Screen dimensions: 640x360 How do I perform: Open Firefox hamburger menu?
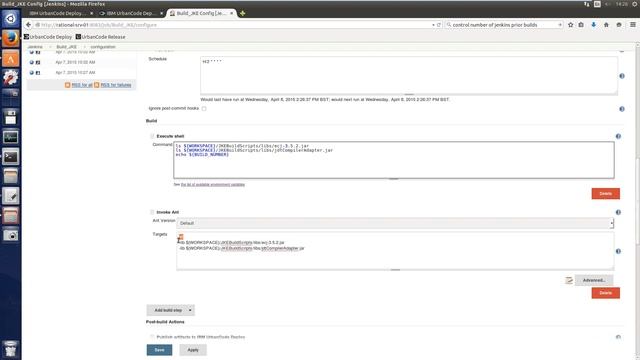click(x=633, y=25)
